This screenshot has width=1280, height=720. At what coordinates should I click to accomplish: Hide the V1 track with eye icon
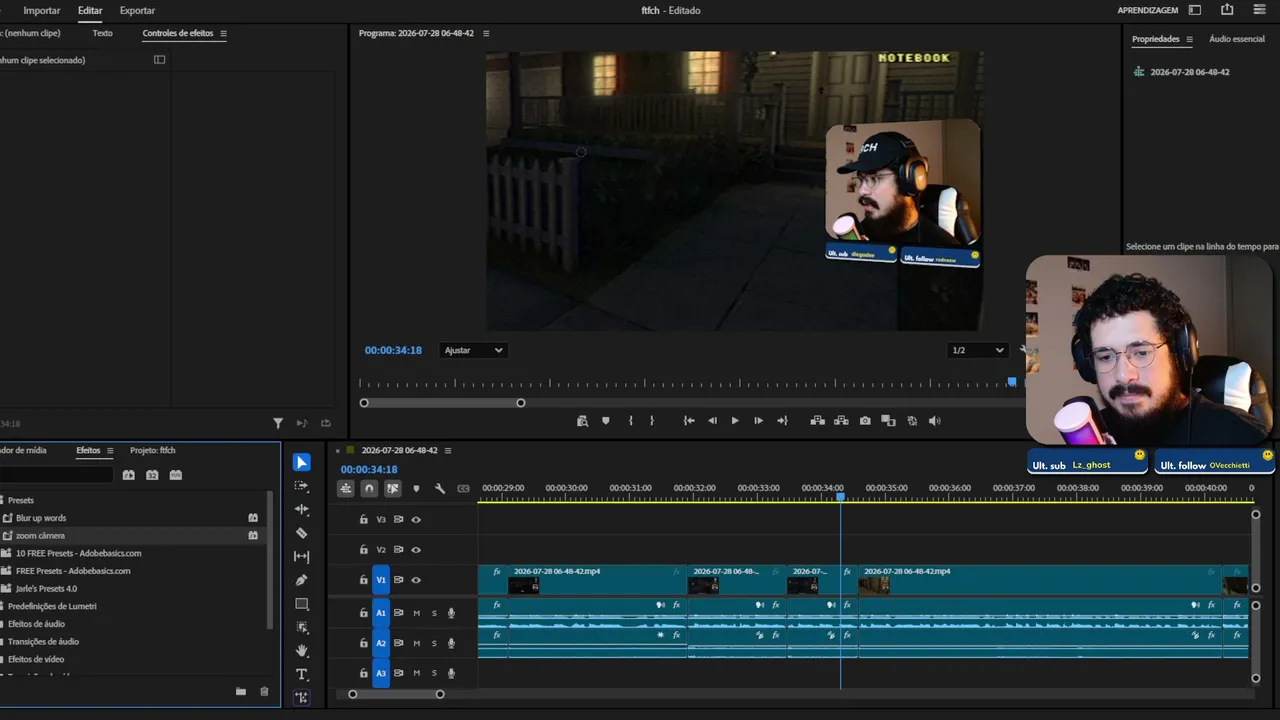point(416,580)
